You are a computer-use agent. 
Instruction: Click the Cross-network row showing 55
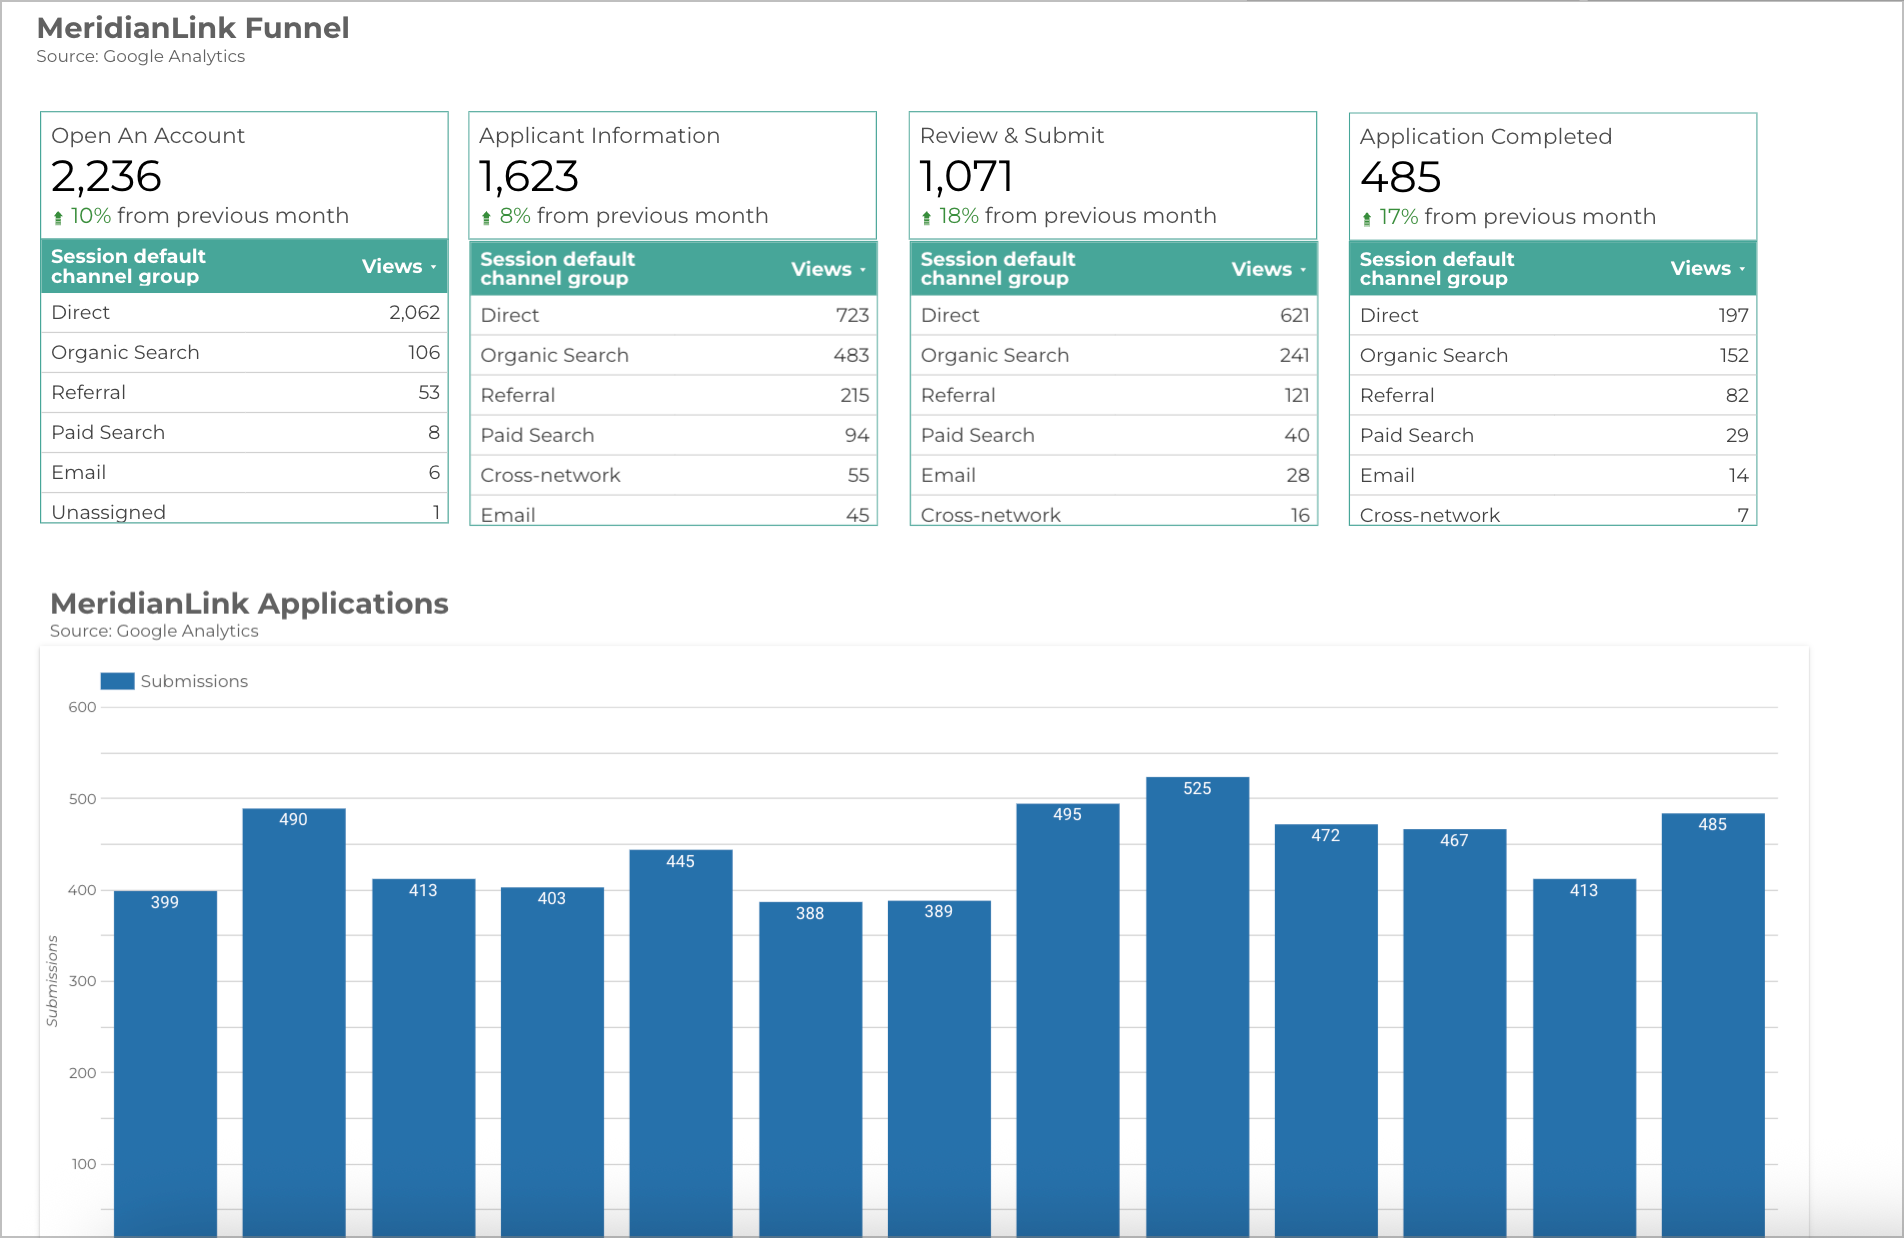(673, 475)
